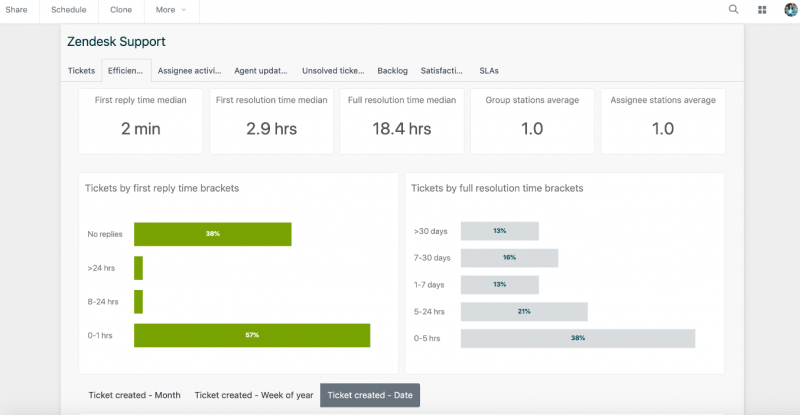Switch to the Tickets tab
The image size is (800, 415).
tap(82, 70)
